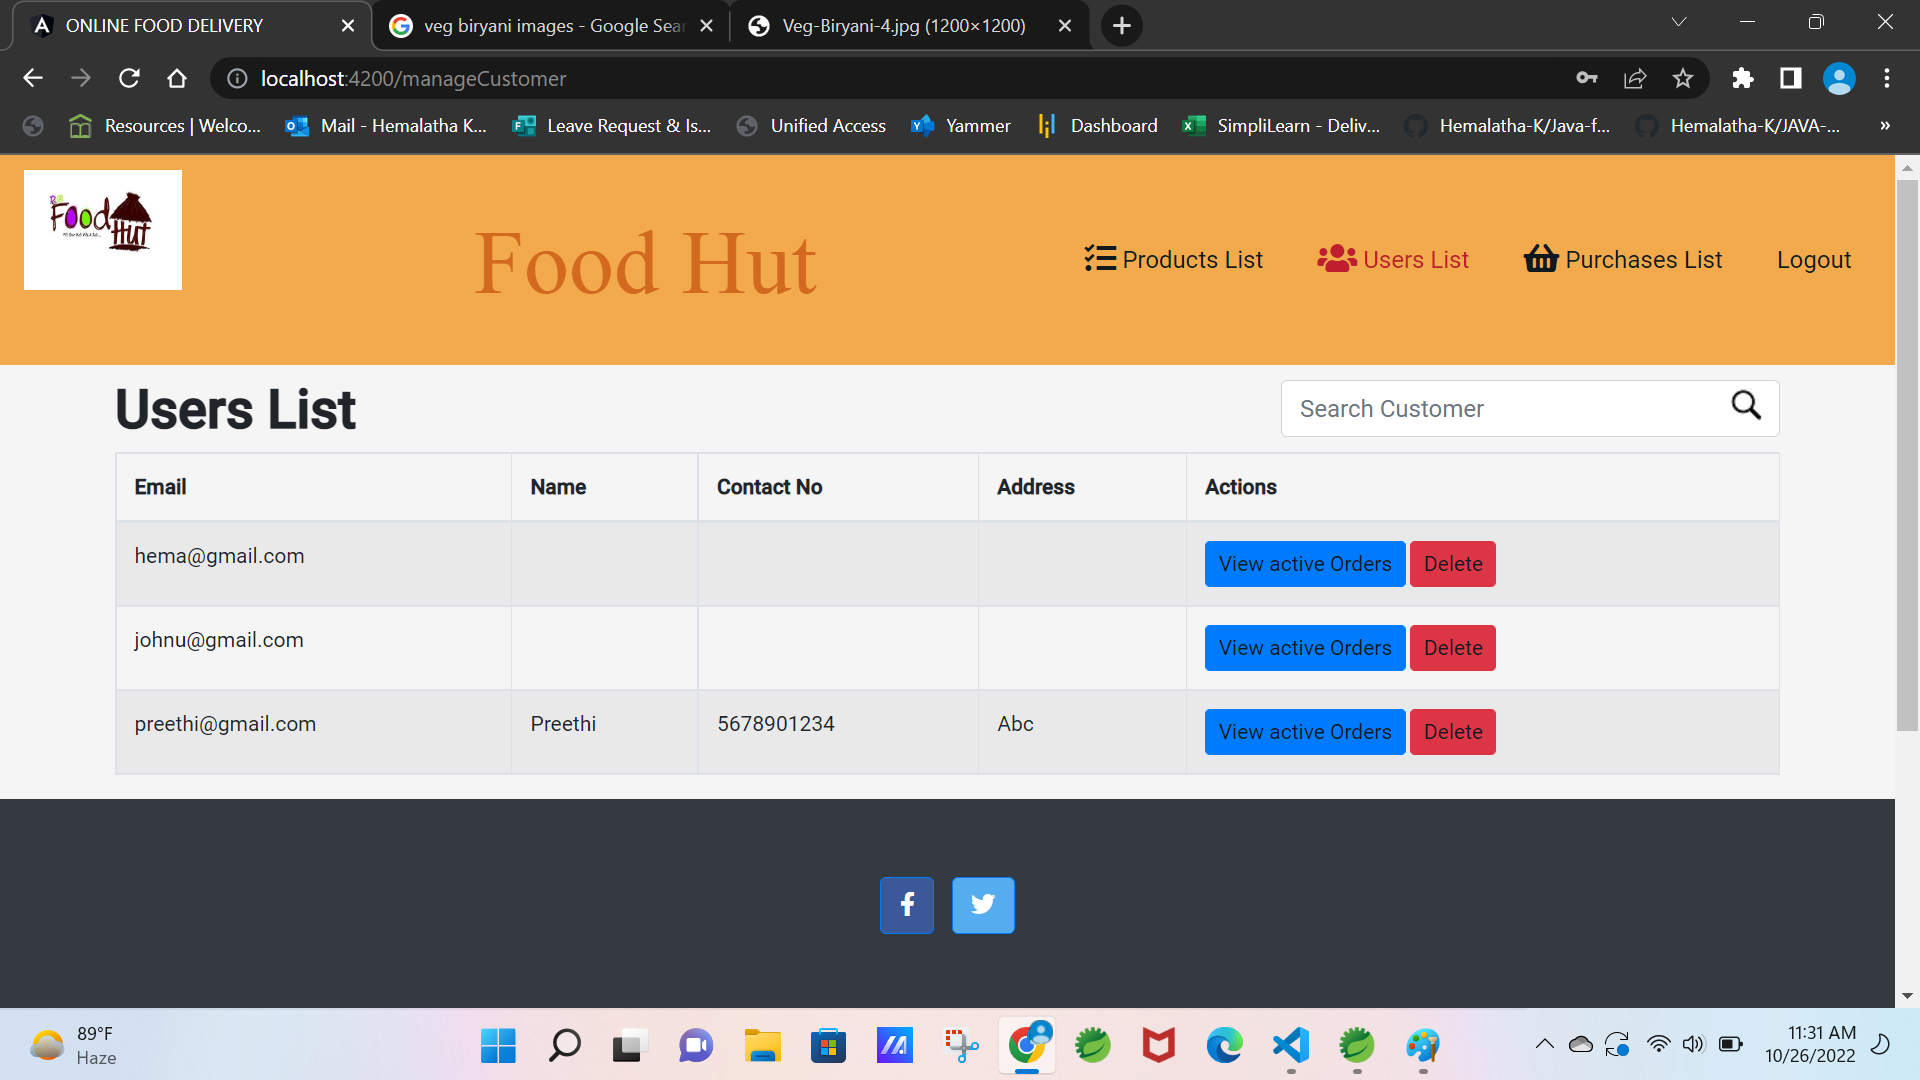Open Visual Studio Code from taskbar
Viewport: 1920px width, 1080px height.
tap(1291, 1046)
